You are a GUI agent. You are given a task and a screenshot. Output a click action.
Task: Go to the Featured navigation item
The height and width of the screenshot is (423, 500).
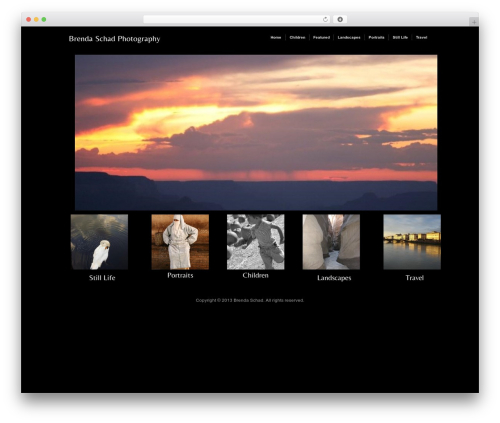point(321,37)
